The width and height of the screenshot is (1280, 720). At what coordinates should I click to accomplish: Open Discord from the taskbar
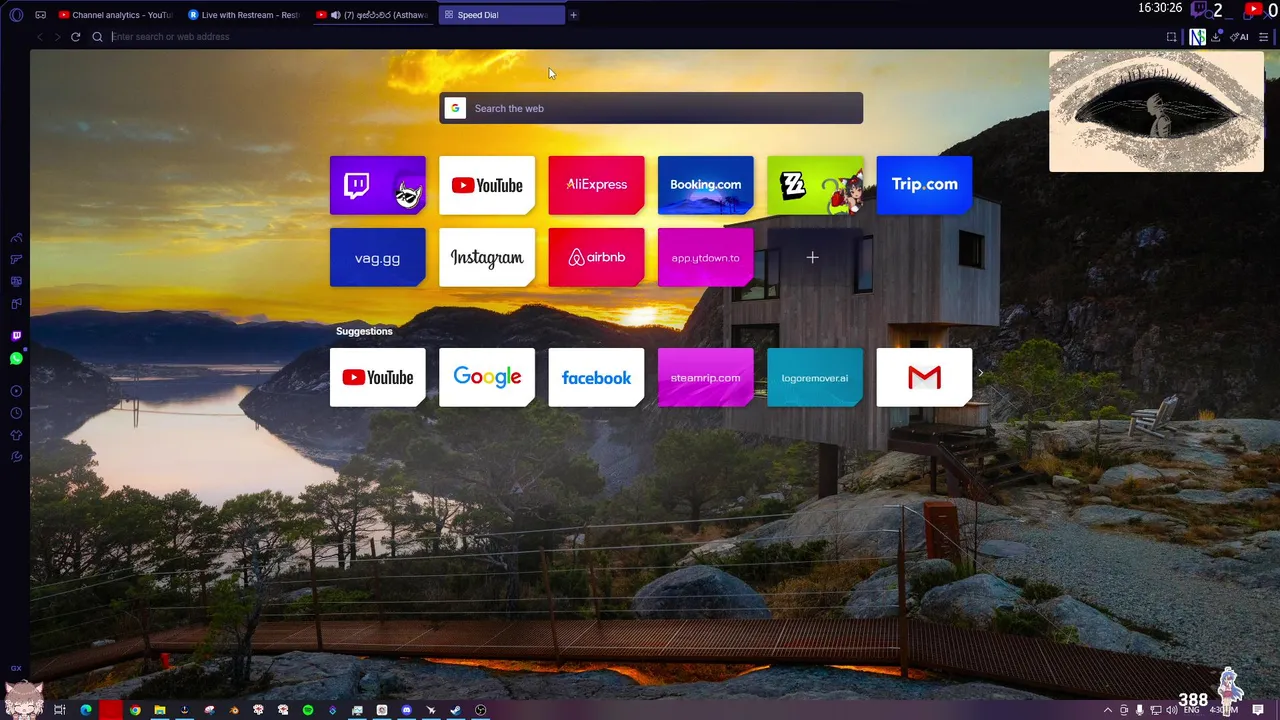[406, 710]
